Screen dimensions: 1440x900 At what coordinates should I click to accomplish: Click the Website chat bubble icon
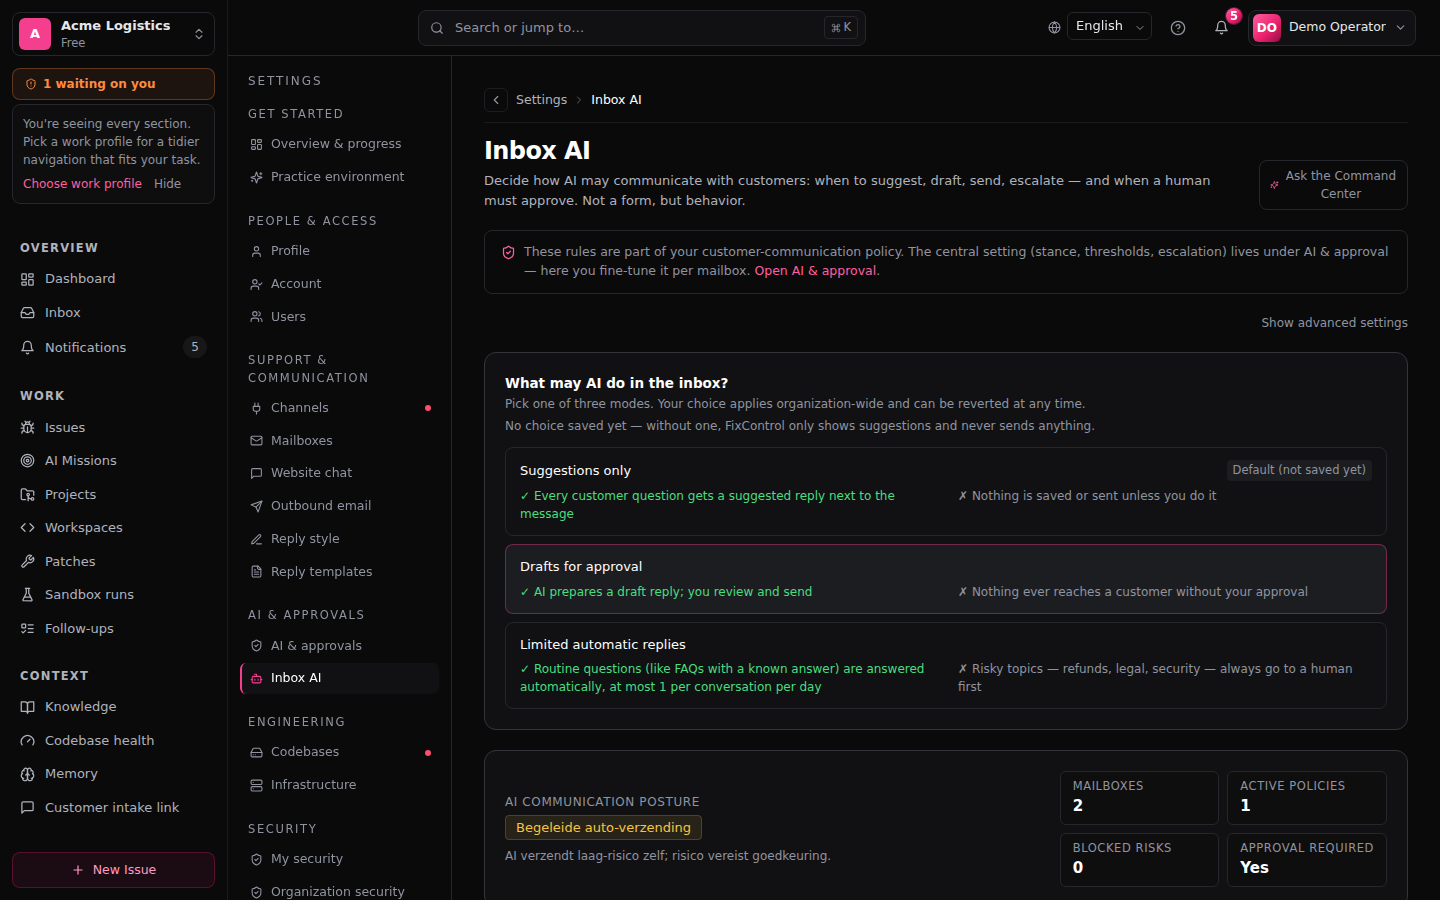[257, 473]
